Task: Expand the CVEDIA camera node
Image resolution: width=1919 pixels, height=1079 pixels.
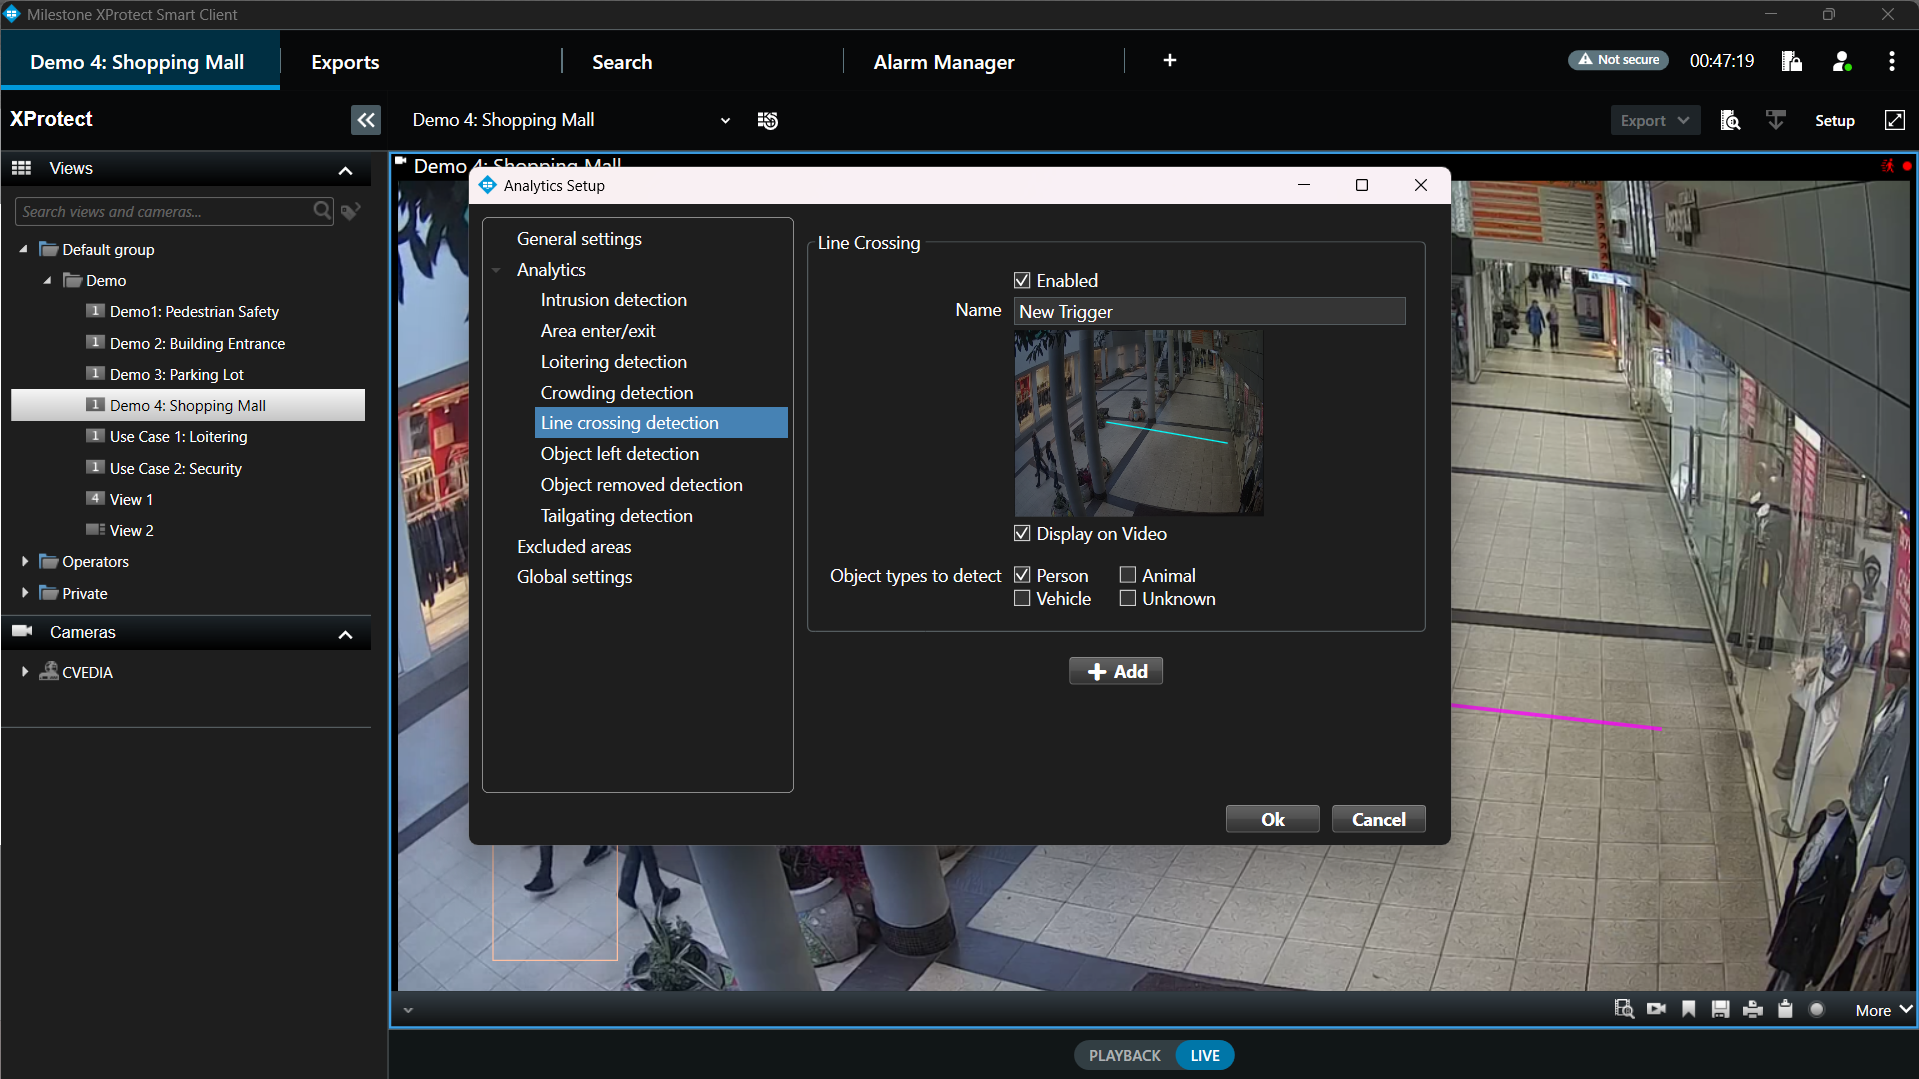Action: click(x=24, y=672)
